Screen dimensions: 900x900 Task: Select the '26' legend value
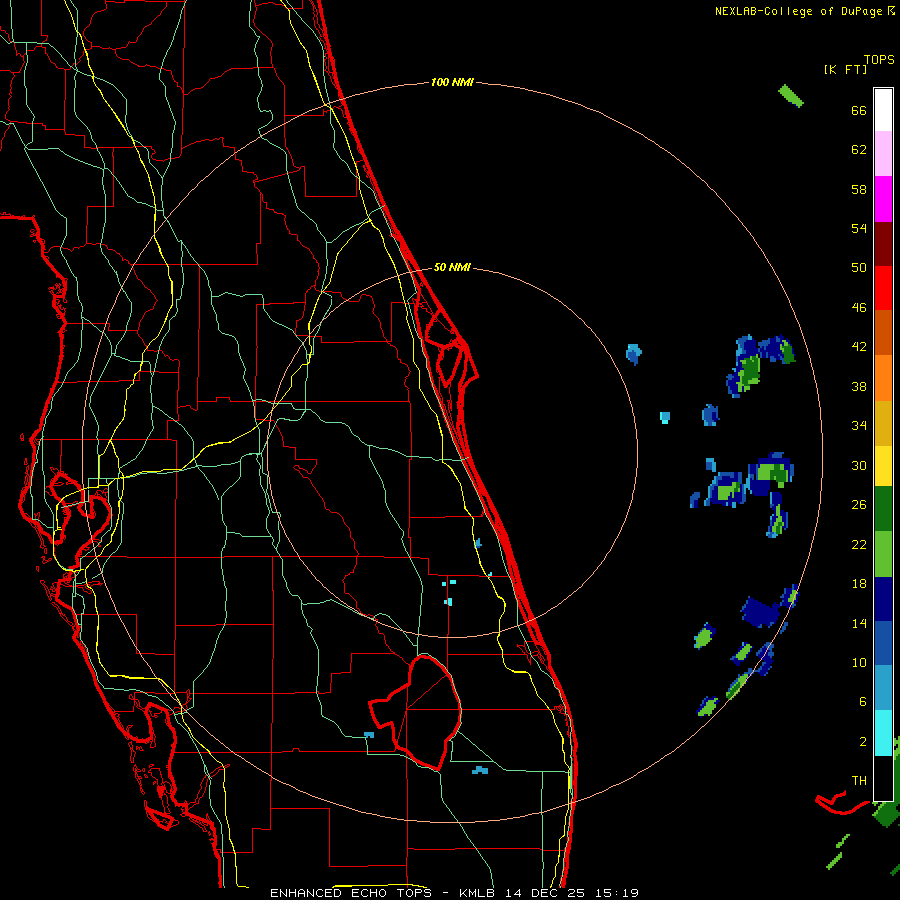tap(859, 505)
